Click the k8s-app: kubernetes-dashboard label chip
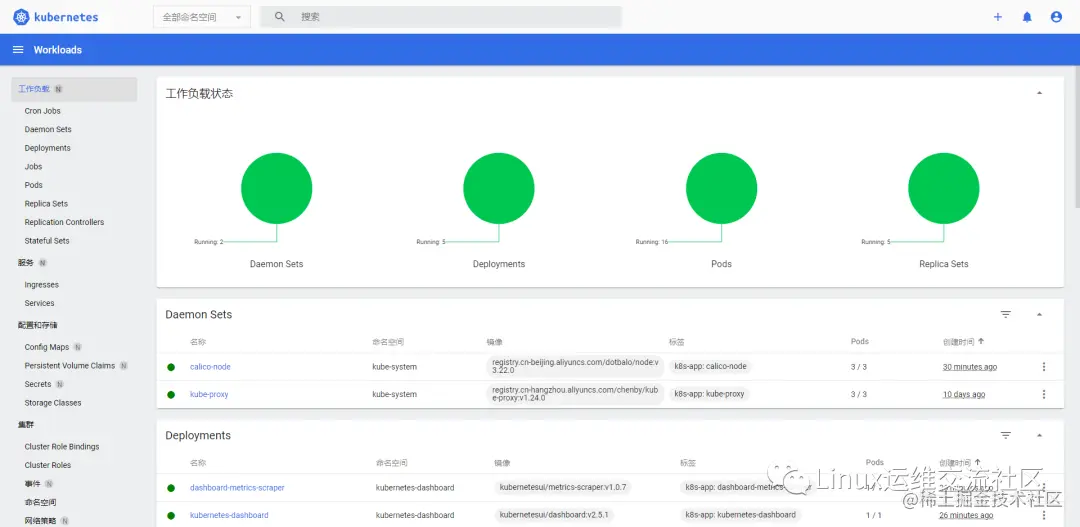Viewport: 1080px width, 527px height. coord(740,515)
